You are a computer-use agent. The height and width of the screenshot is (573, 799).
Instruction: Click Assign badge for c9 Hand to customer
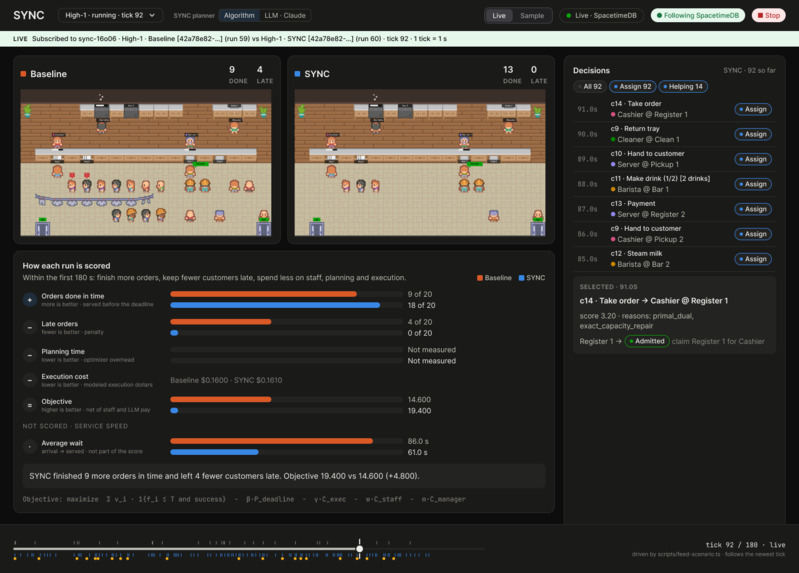pos(753,234)
